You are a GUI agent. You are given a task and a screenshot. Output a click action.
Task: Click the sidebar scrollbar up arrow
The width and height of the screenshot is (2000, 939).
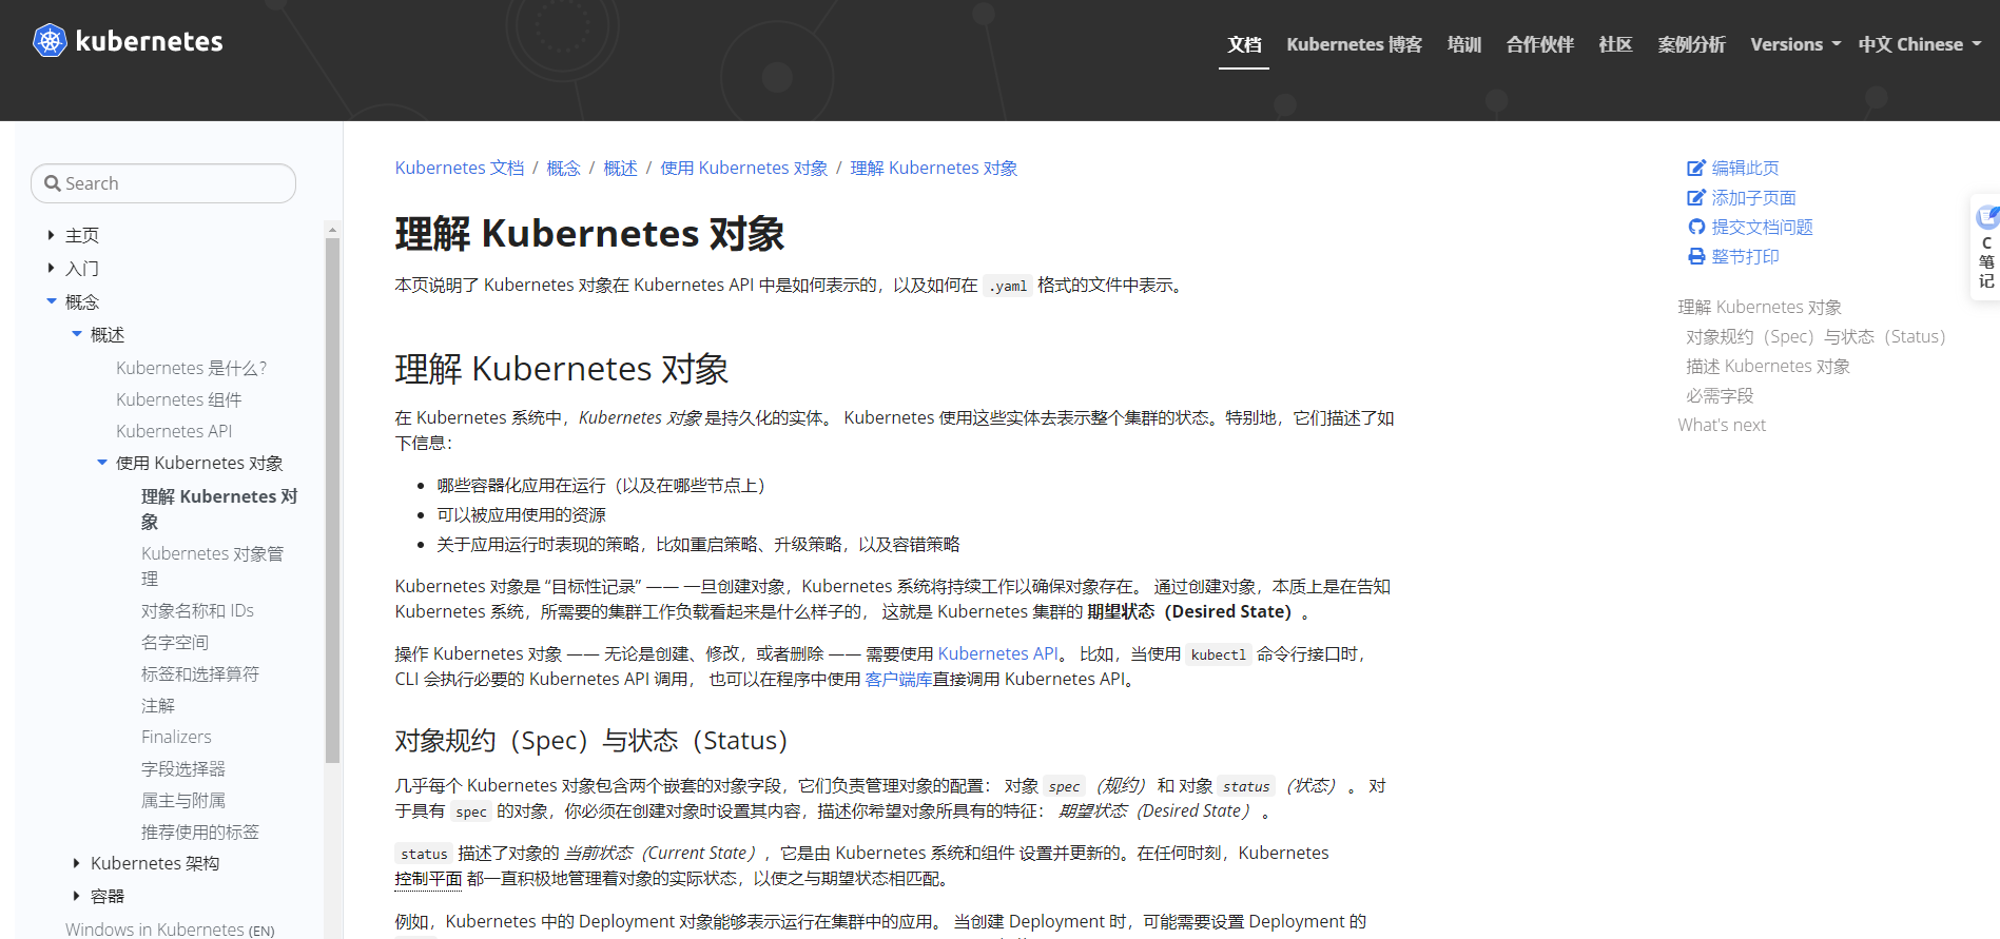[x=332, y=229]
